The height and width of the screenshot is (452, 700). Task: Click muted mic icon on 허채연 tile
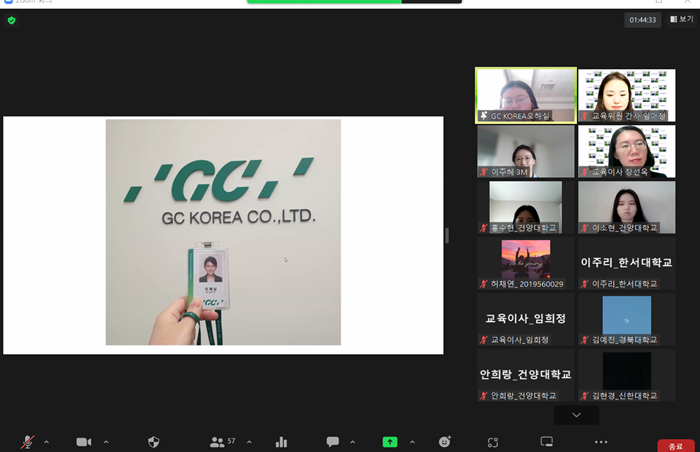tap(484, 284)
